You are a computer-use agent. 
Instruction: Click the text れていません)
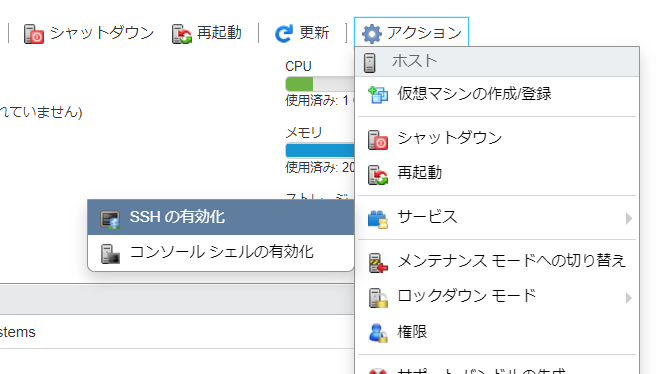click(x=41, y=112)
